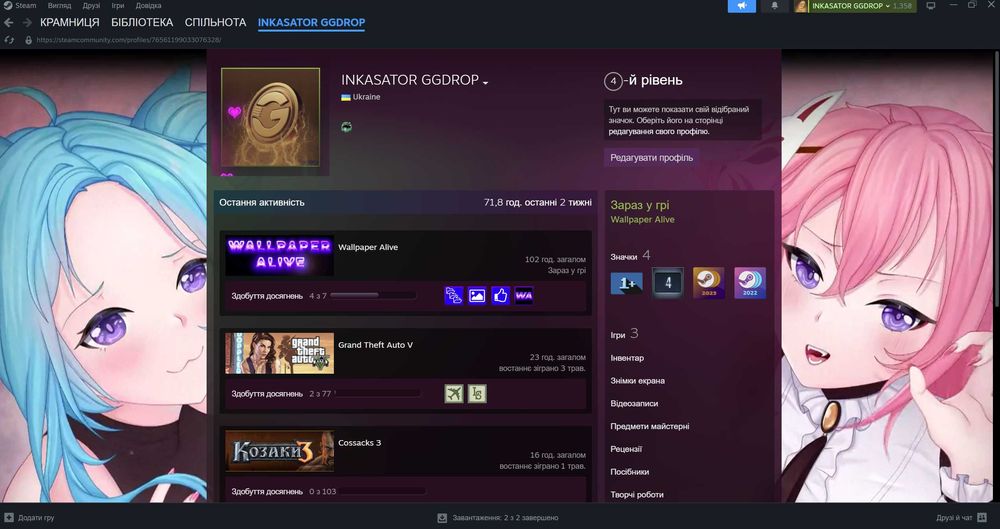The width and height of the screenshot is (1000, 529).
Task: Open the Wallpaper Alive game title link
Action: 368,247
